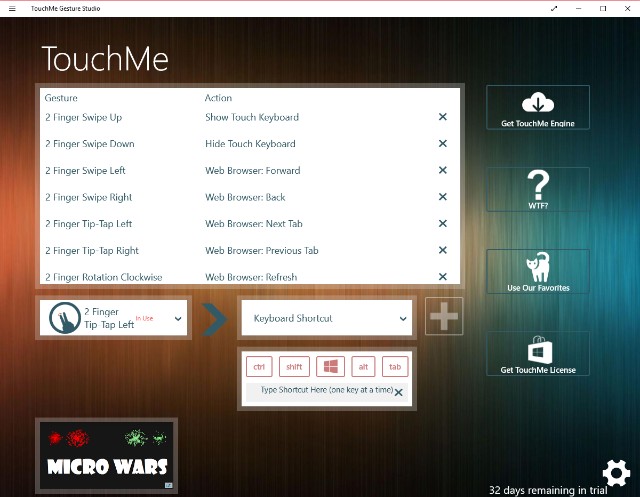
Task: Delete the 2 Finger Swipe Down mapping
Action: pyautogui.click(x=442, y=144)
